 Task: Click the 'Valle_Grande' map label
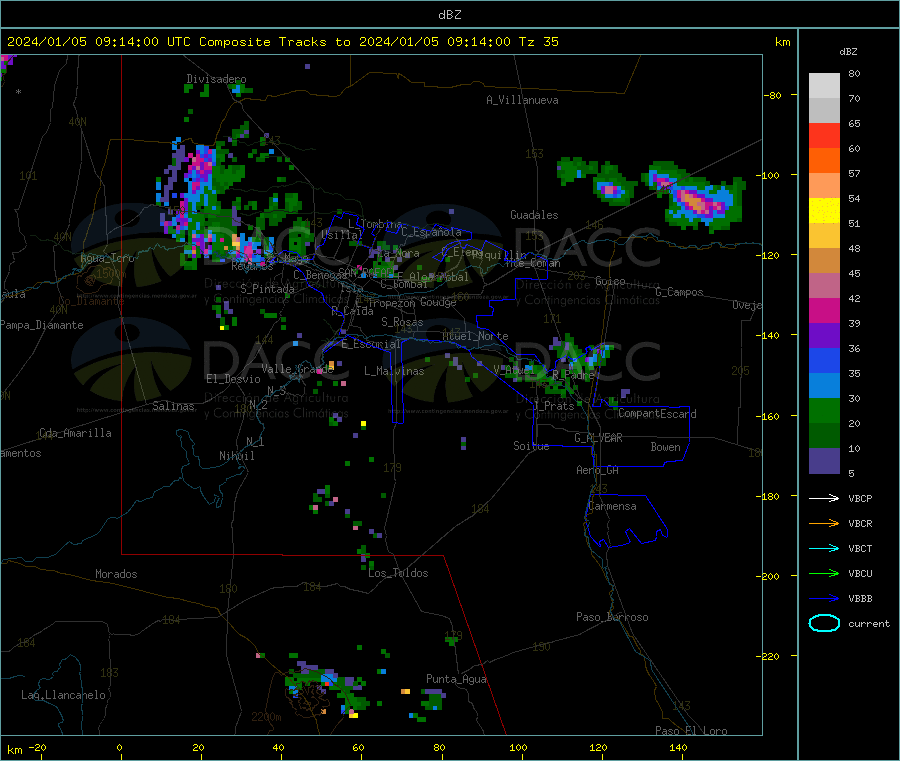[x=297, y=369]
